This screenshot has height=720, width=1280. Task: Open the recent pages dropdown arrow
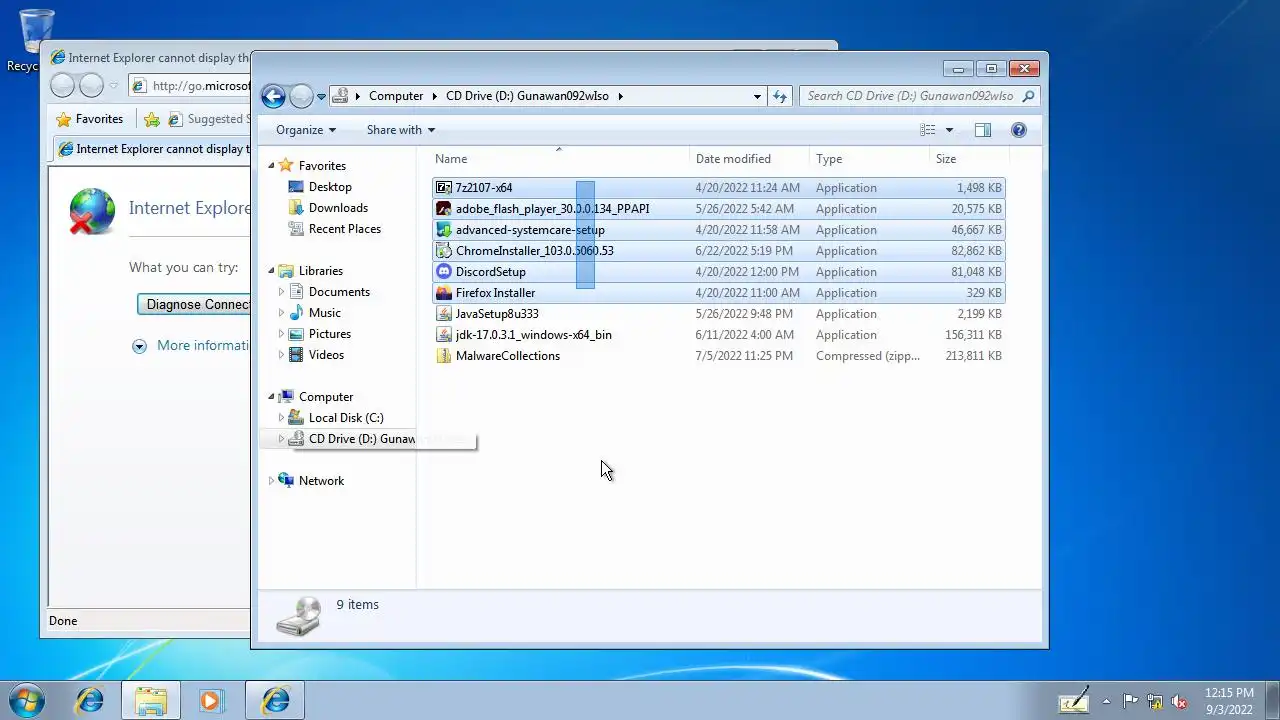[321, 97]
